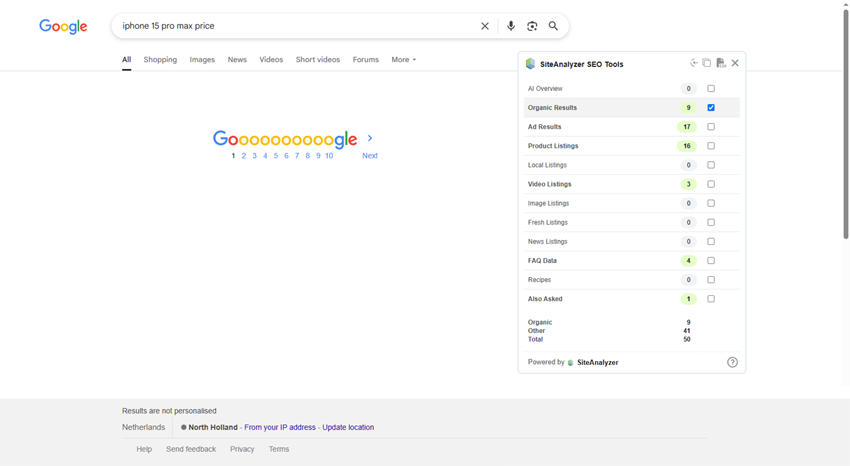Open the SiteAnalyzer help question mark icon
This screenshot has height=466, width=850.
coord(732,363)
